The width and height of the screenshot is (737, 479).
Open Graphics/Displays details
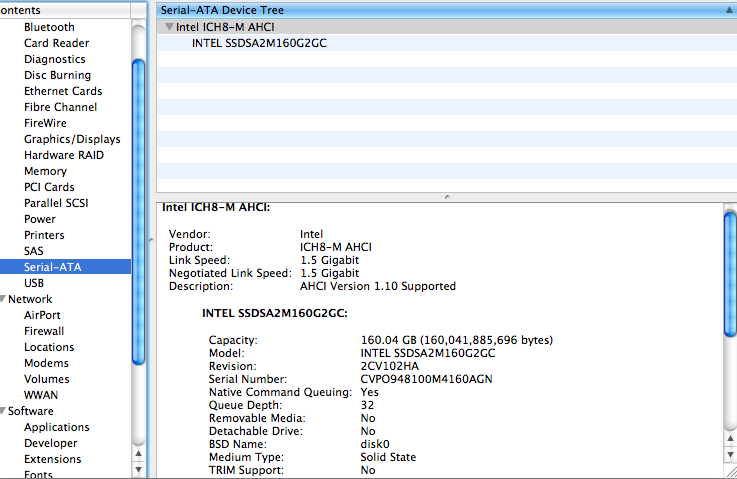72,139
